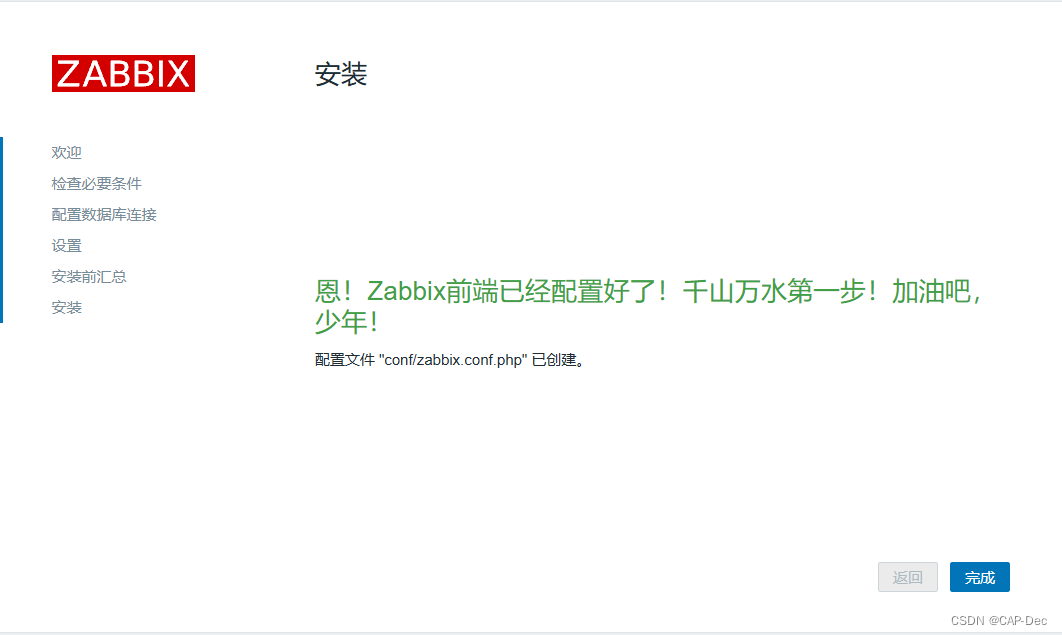Open the 配置数据库连接 step

click(104, 215)
